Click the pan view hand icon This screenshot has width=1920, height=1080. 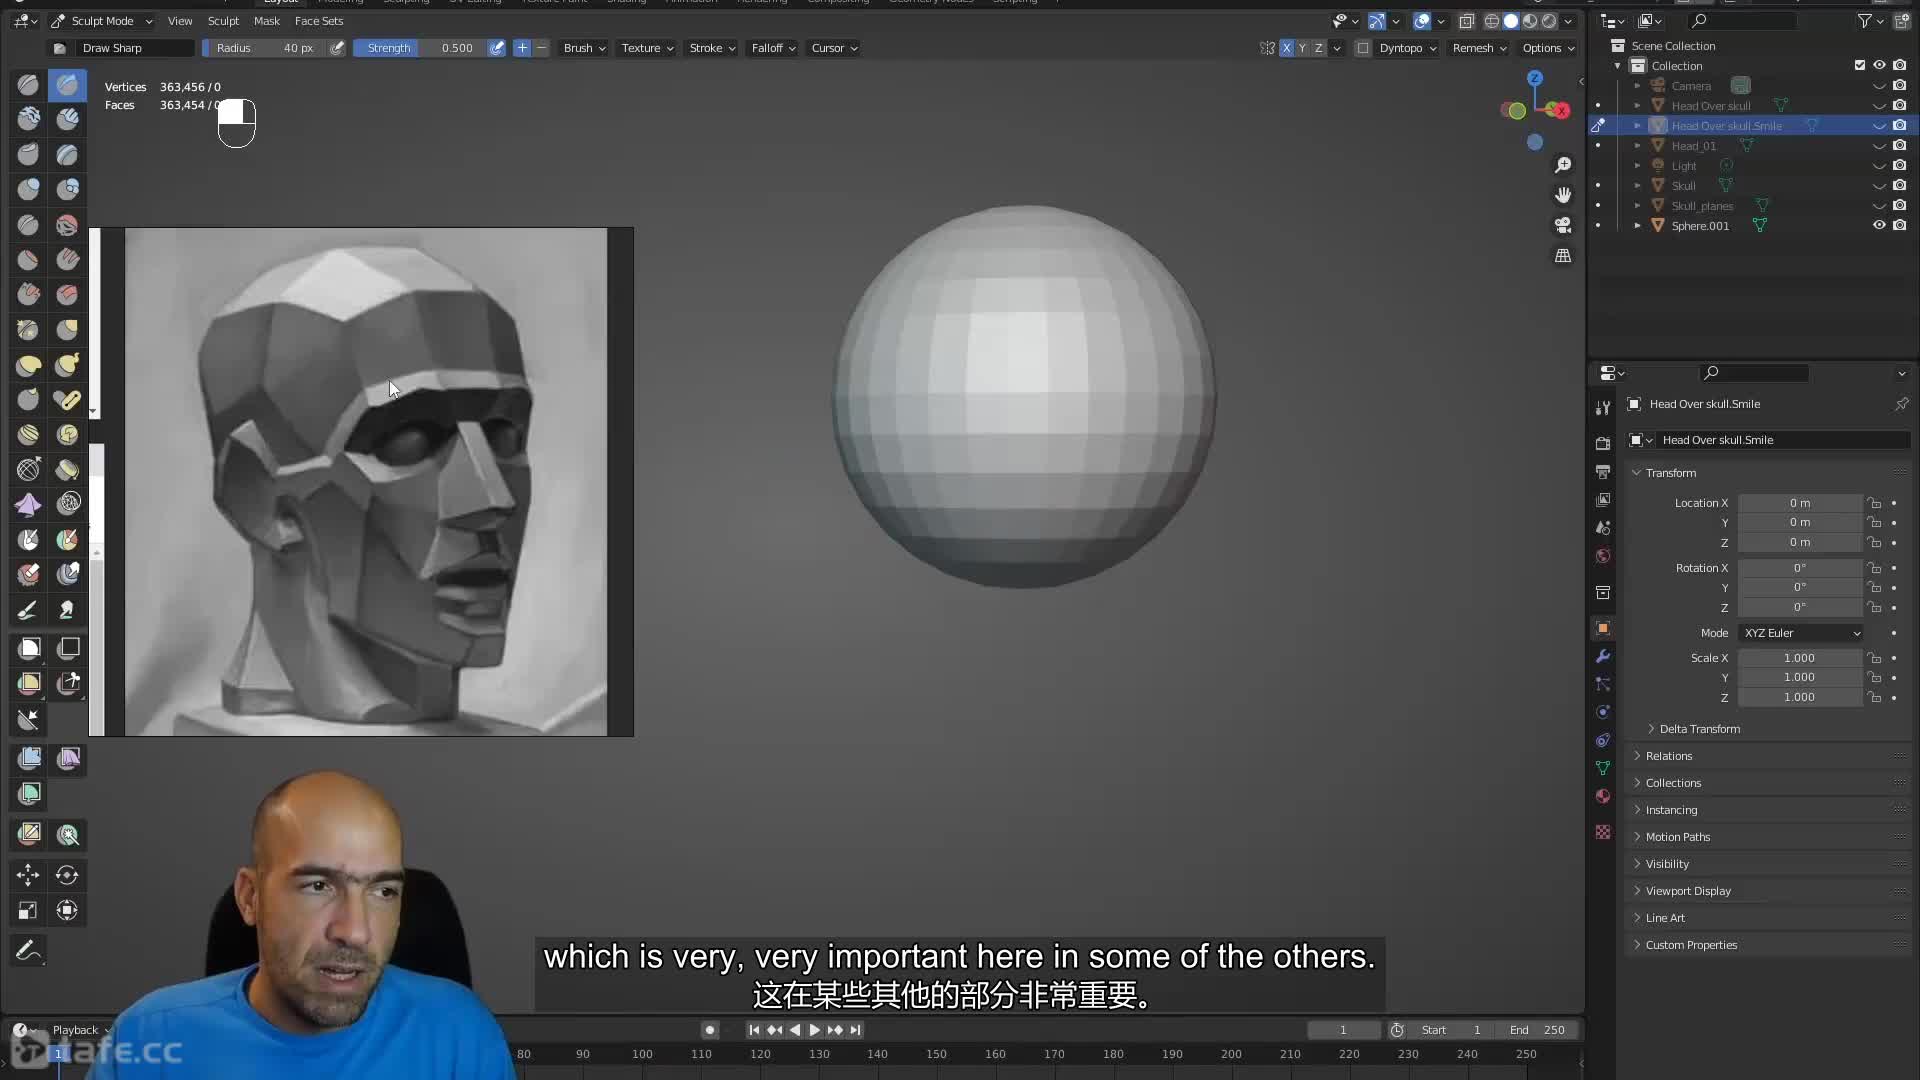click(1563, 195)
